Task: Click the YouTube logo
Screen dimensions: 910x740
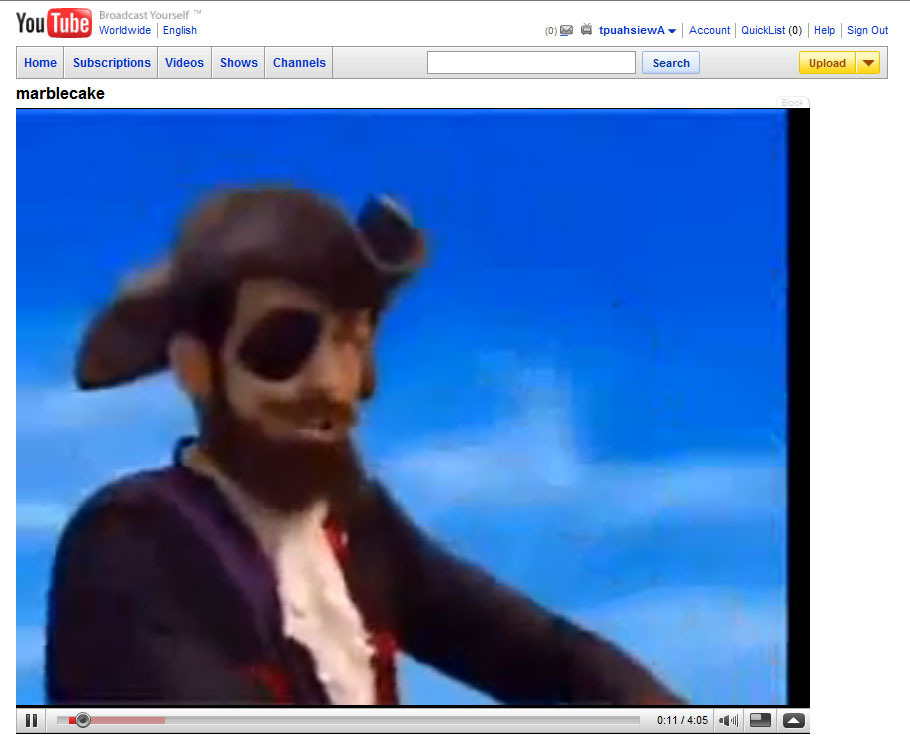Action: tap(54, 22)
